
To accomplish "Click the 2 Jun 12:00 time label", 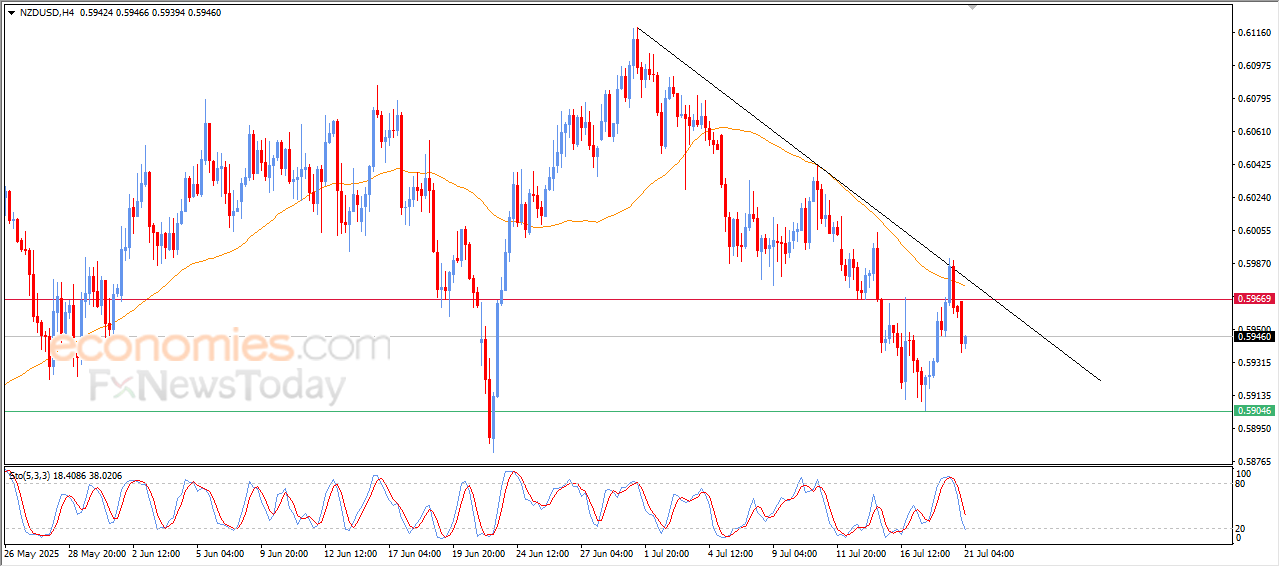I will [158, 553].
